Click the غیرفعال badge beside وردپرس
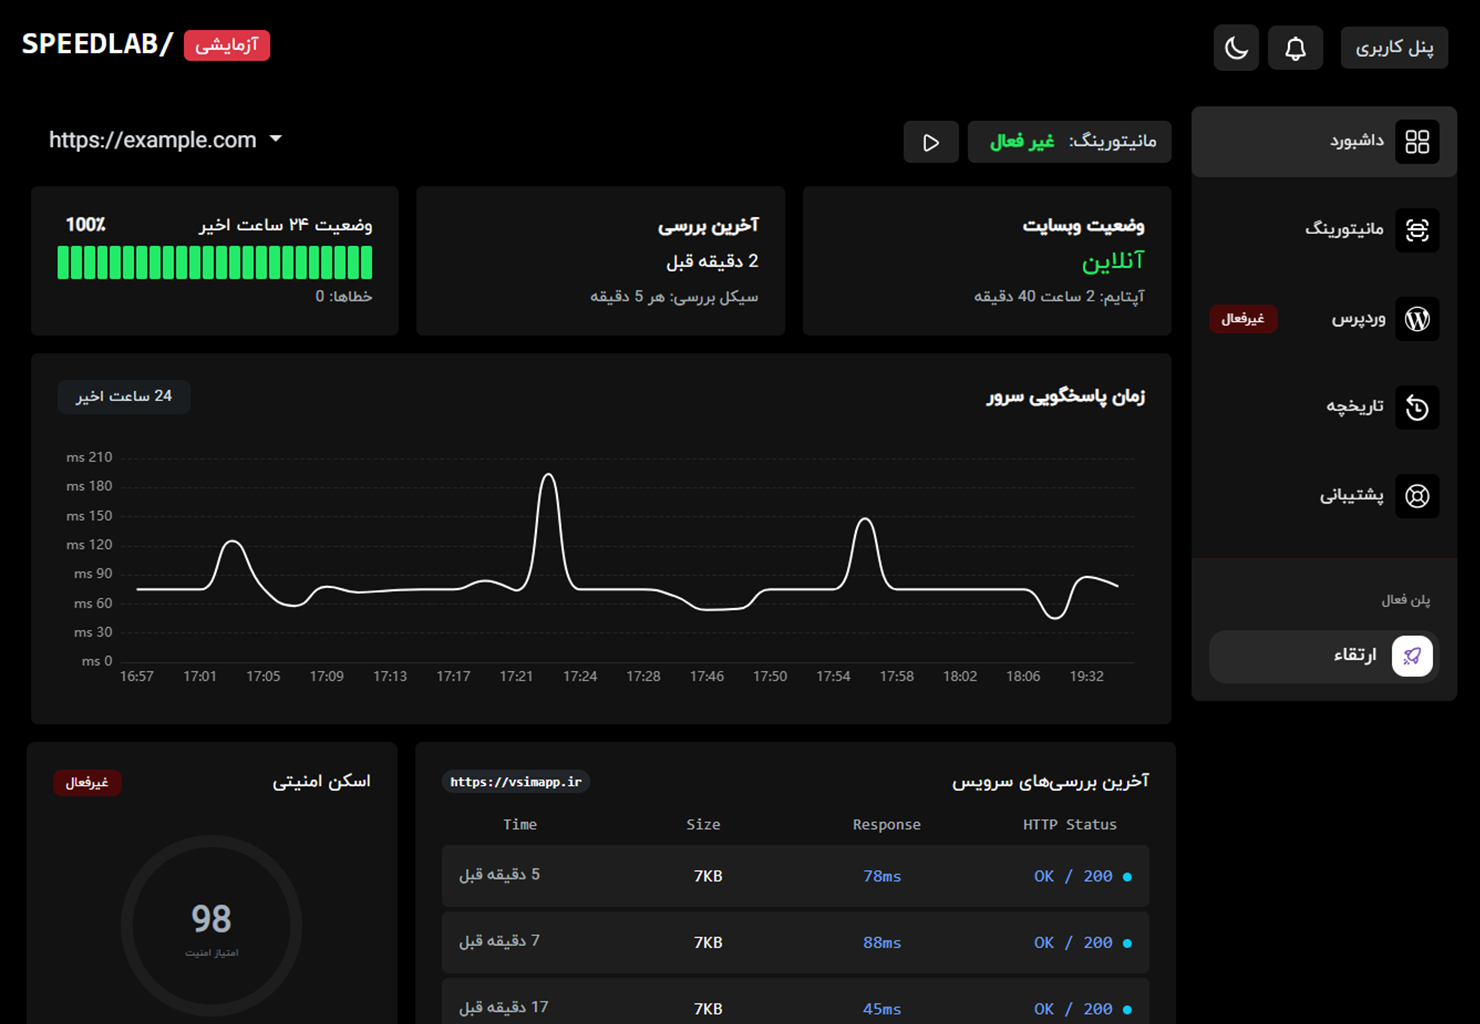The image size is (1480, 1024). click(1243, 319)
